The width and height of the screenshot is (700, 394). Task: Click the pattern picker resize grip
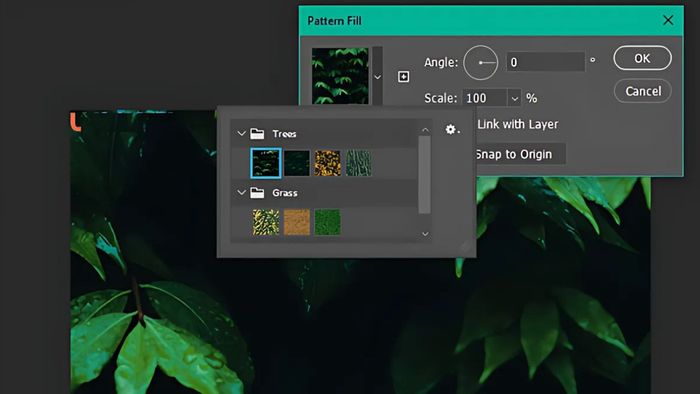tap(466, 247)
